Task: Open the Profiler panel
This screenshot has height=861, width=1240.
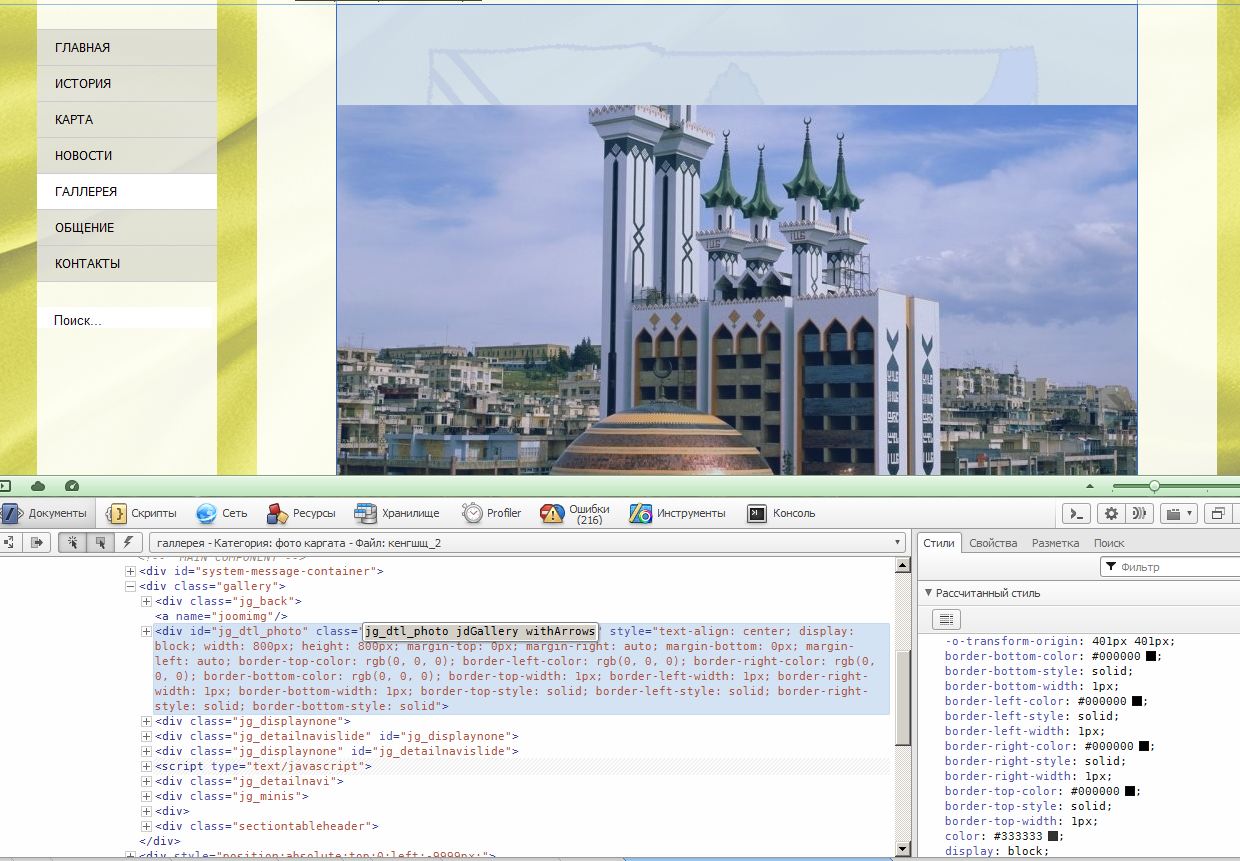Action: (492, 513)
